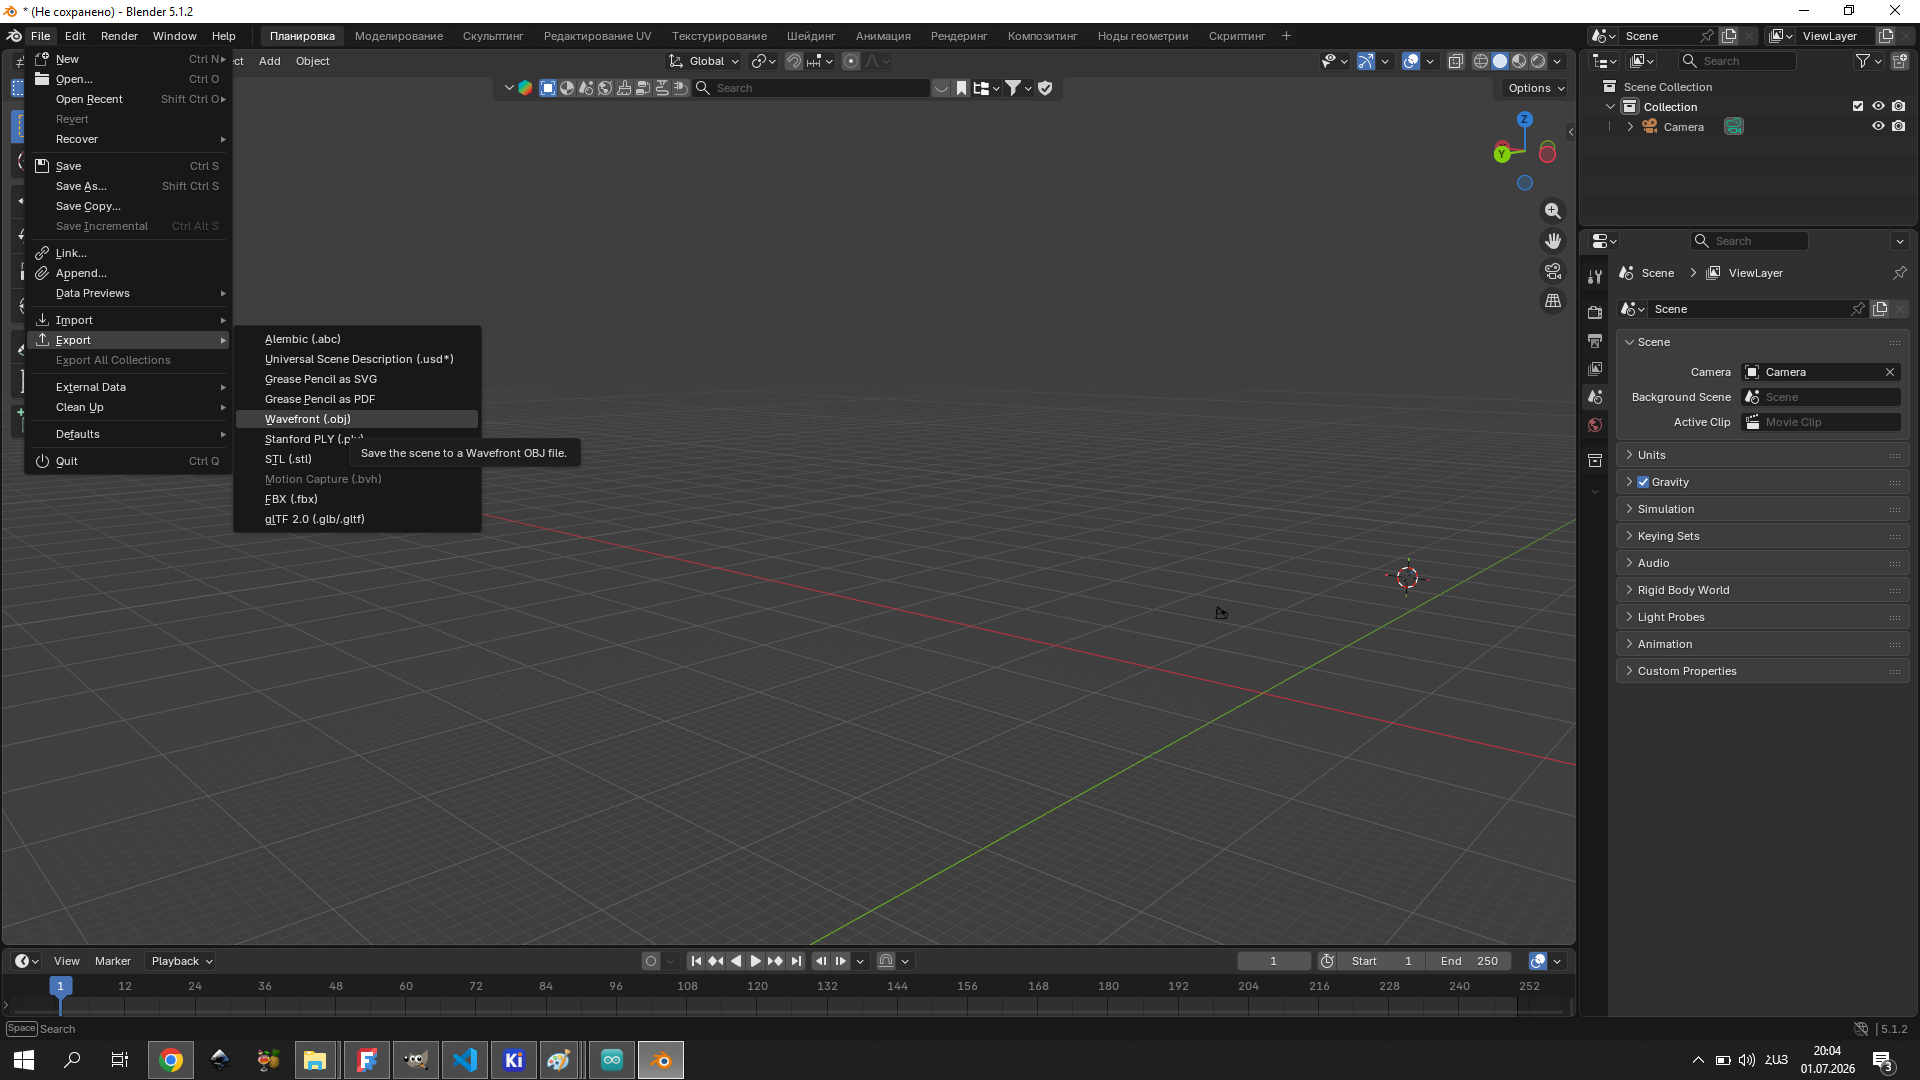Screen dimensions: 1920x1080
Task: Toggle viewport gizmos display
Action: 1366,61
